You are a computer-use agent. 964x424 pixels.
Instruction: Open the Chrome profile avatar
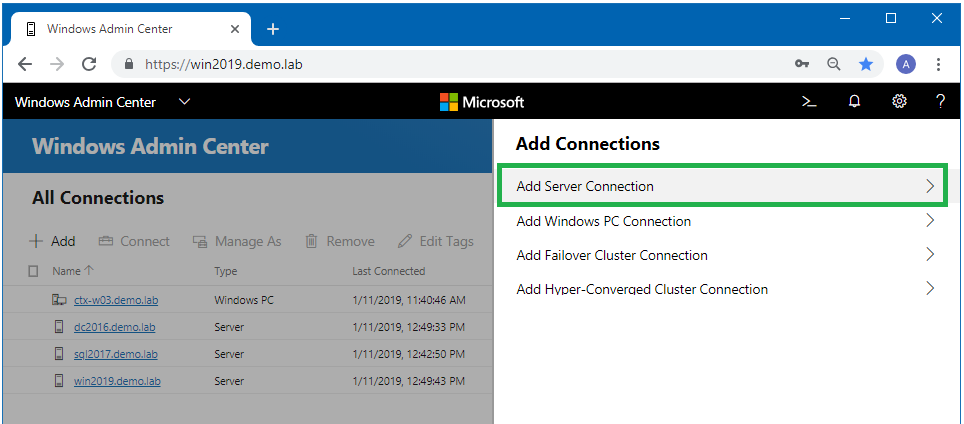906,64
